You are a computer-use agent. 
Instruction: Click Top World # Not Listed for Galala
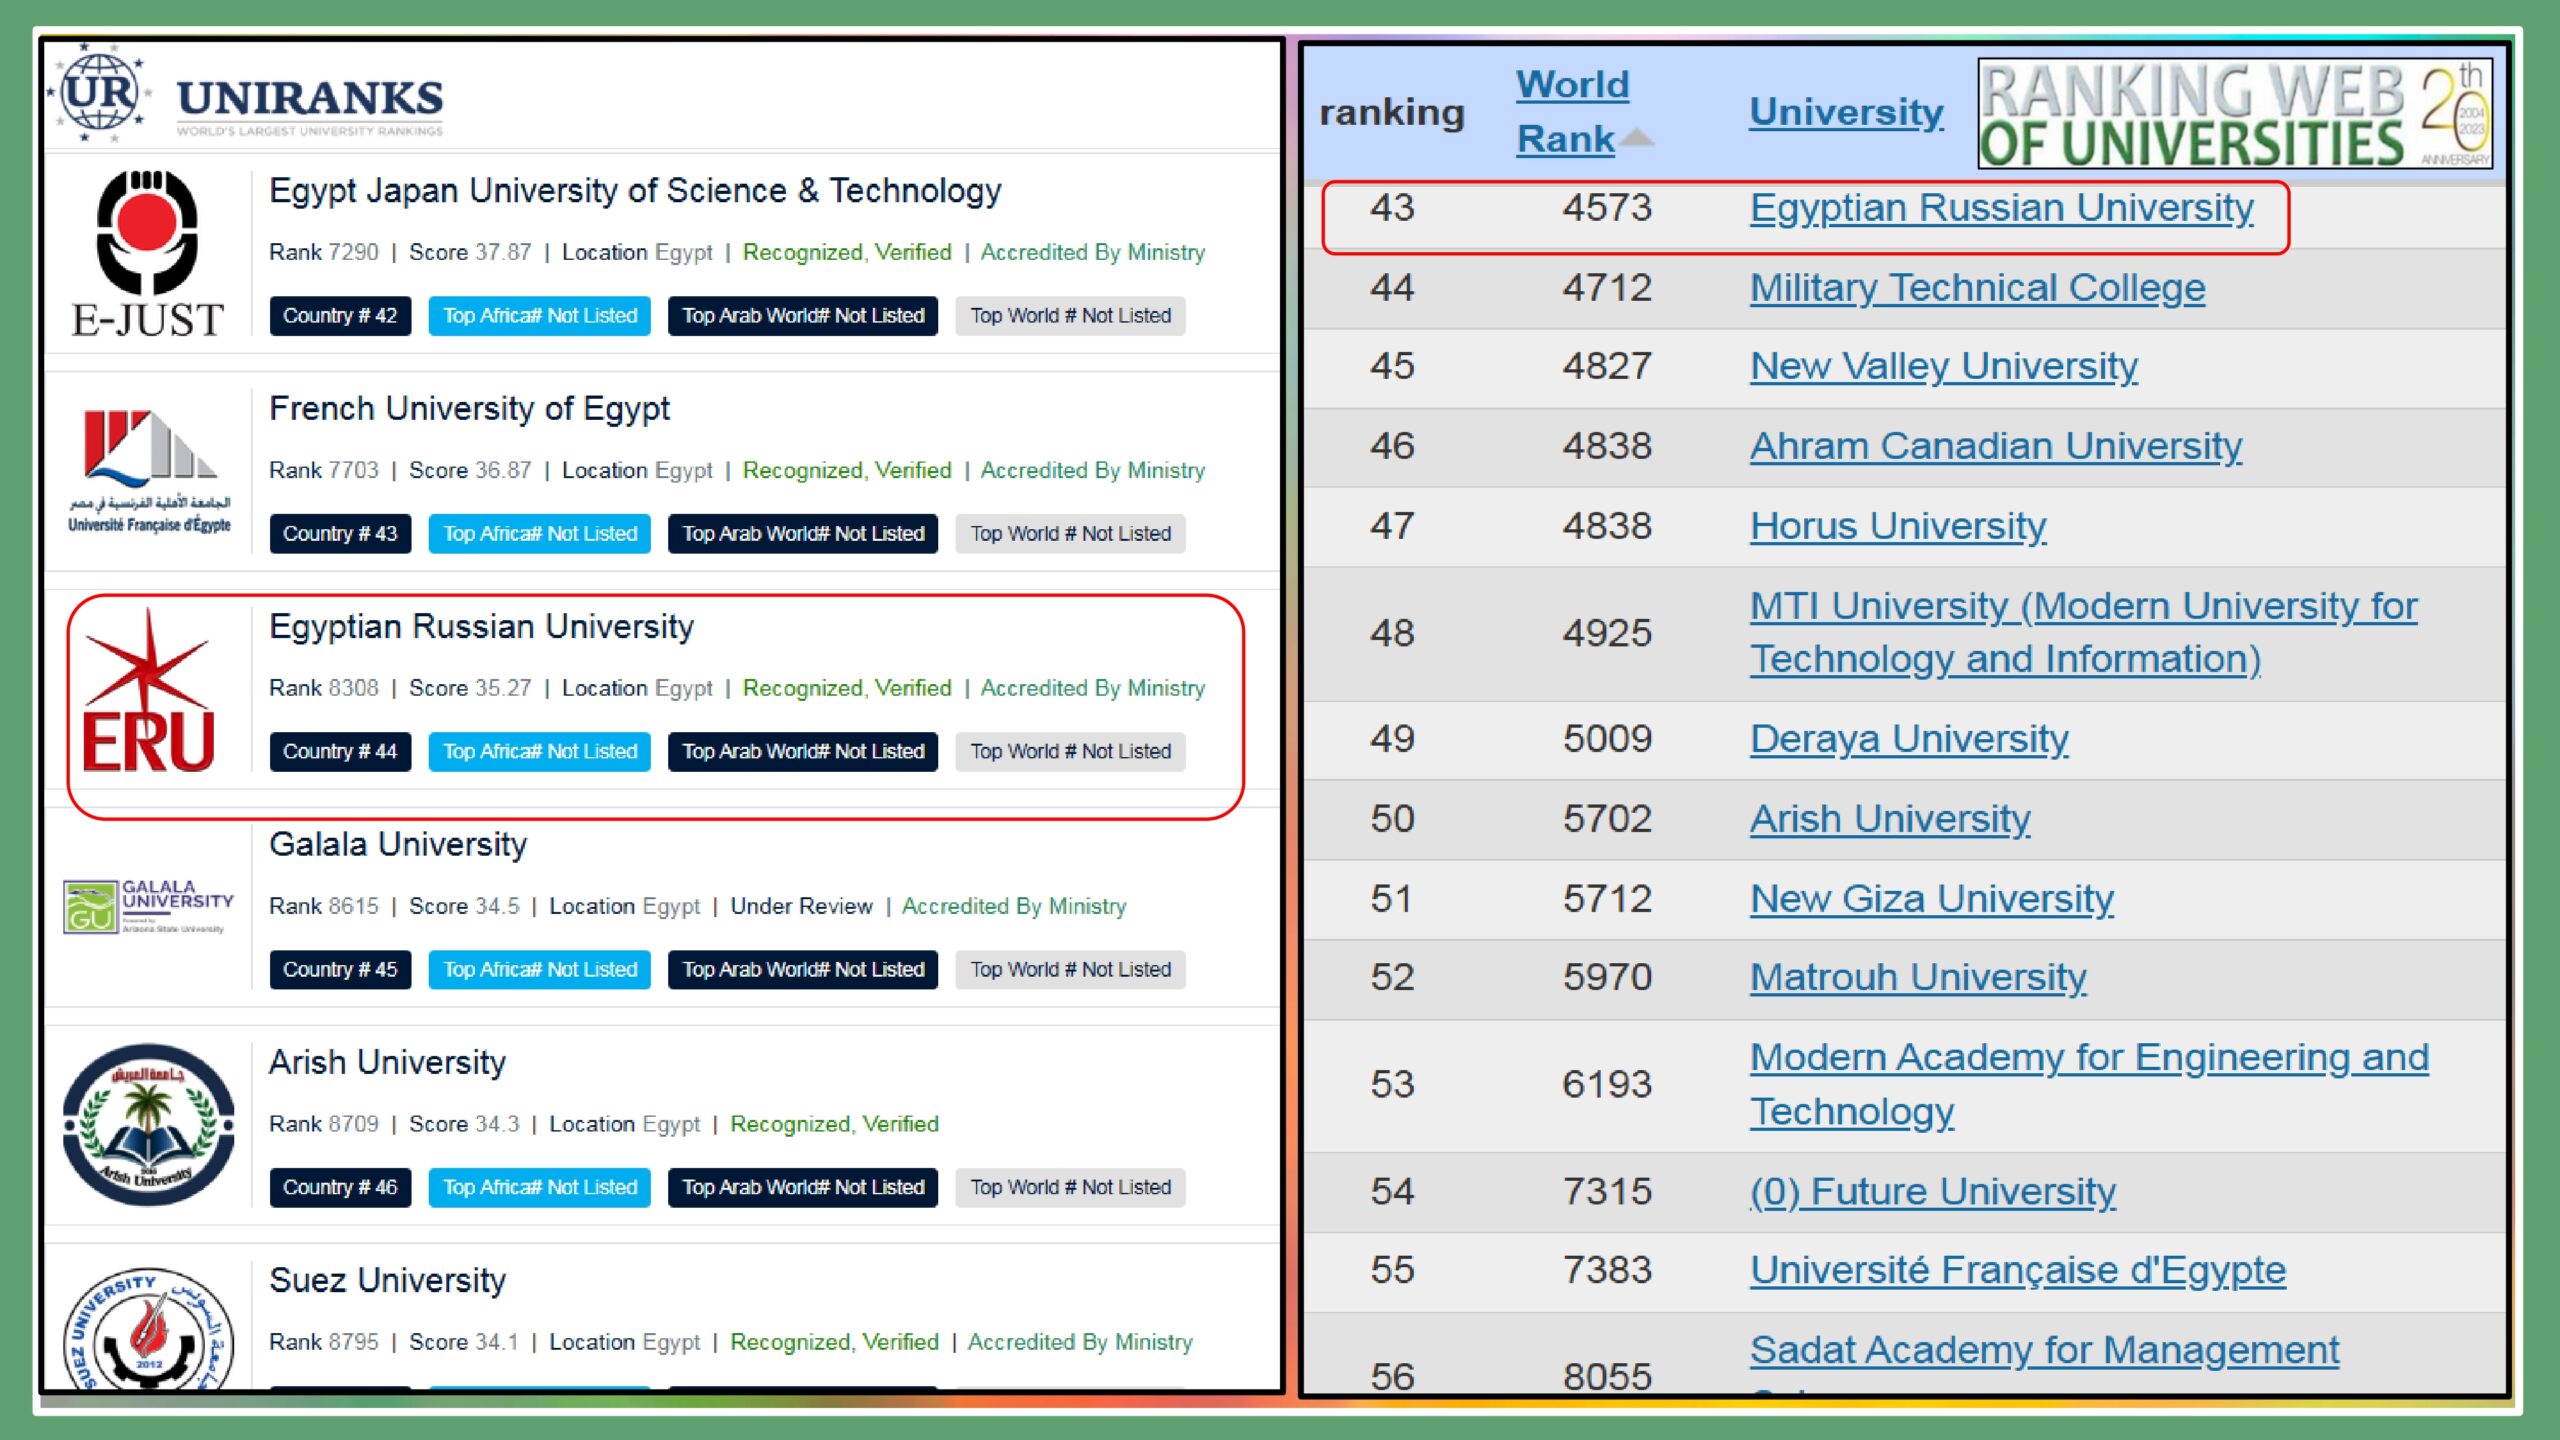pos(1070,970)
